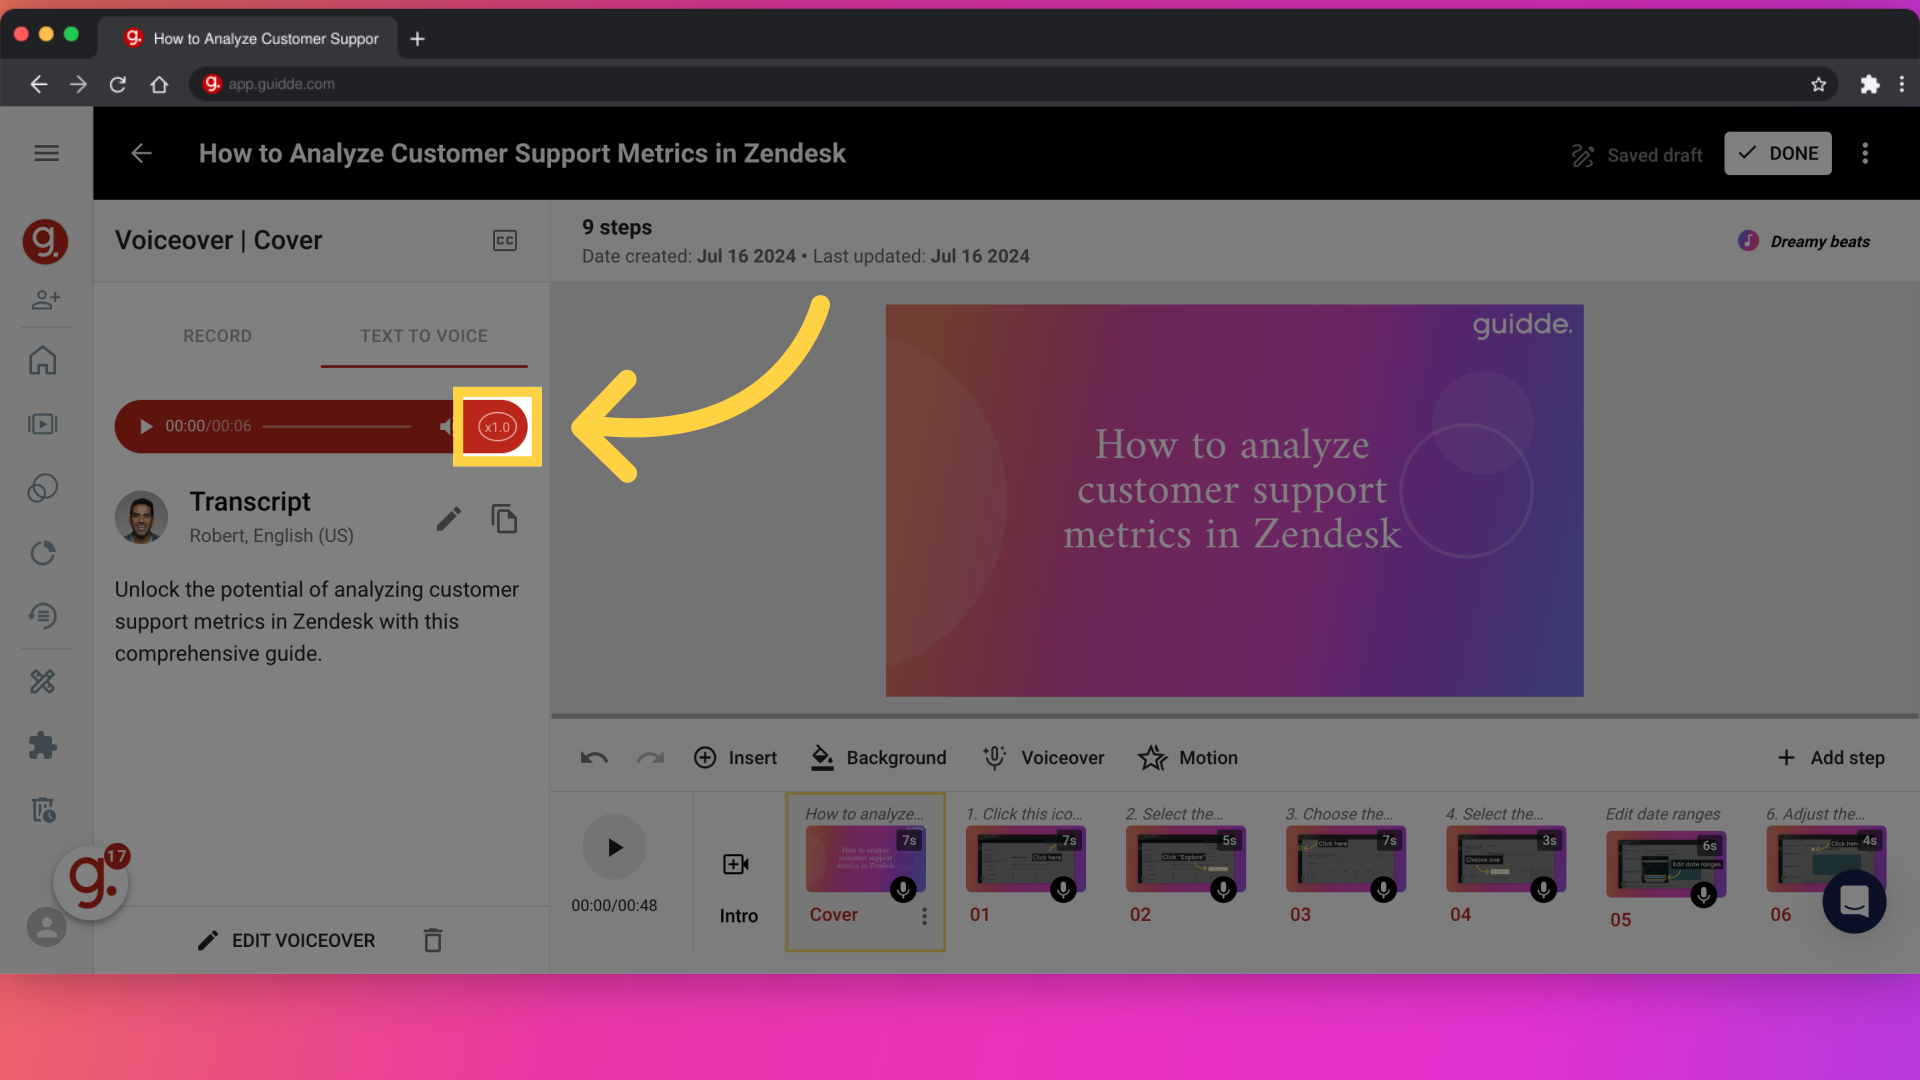
Task: Play the voiceover audio clip
Action: (146, 427)
